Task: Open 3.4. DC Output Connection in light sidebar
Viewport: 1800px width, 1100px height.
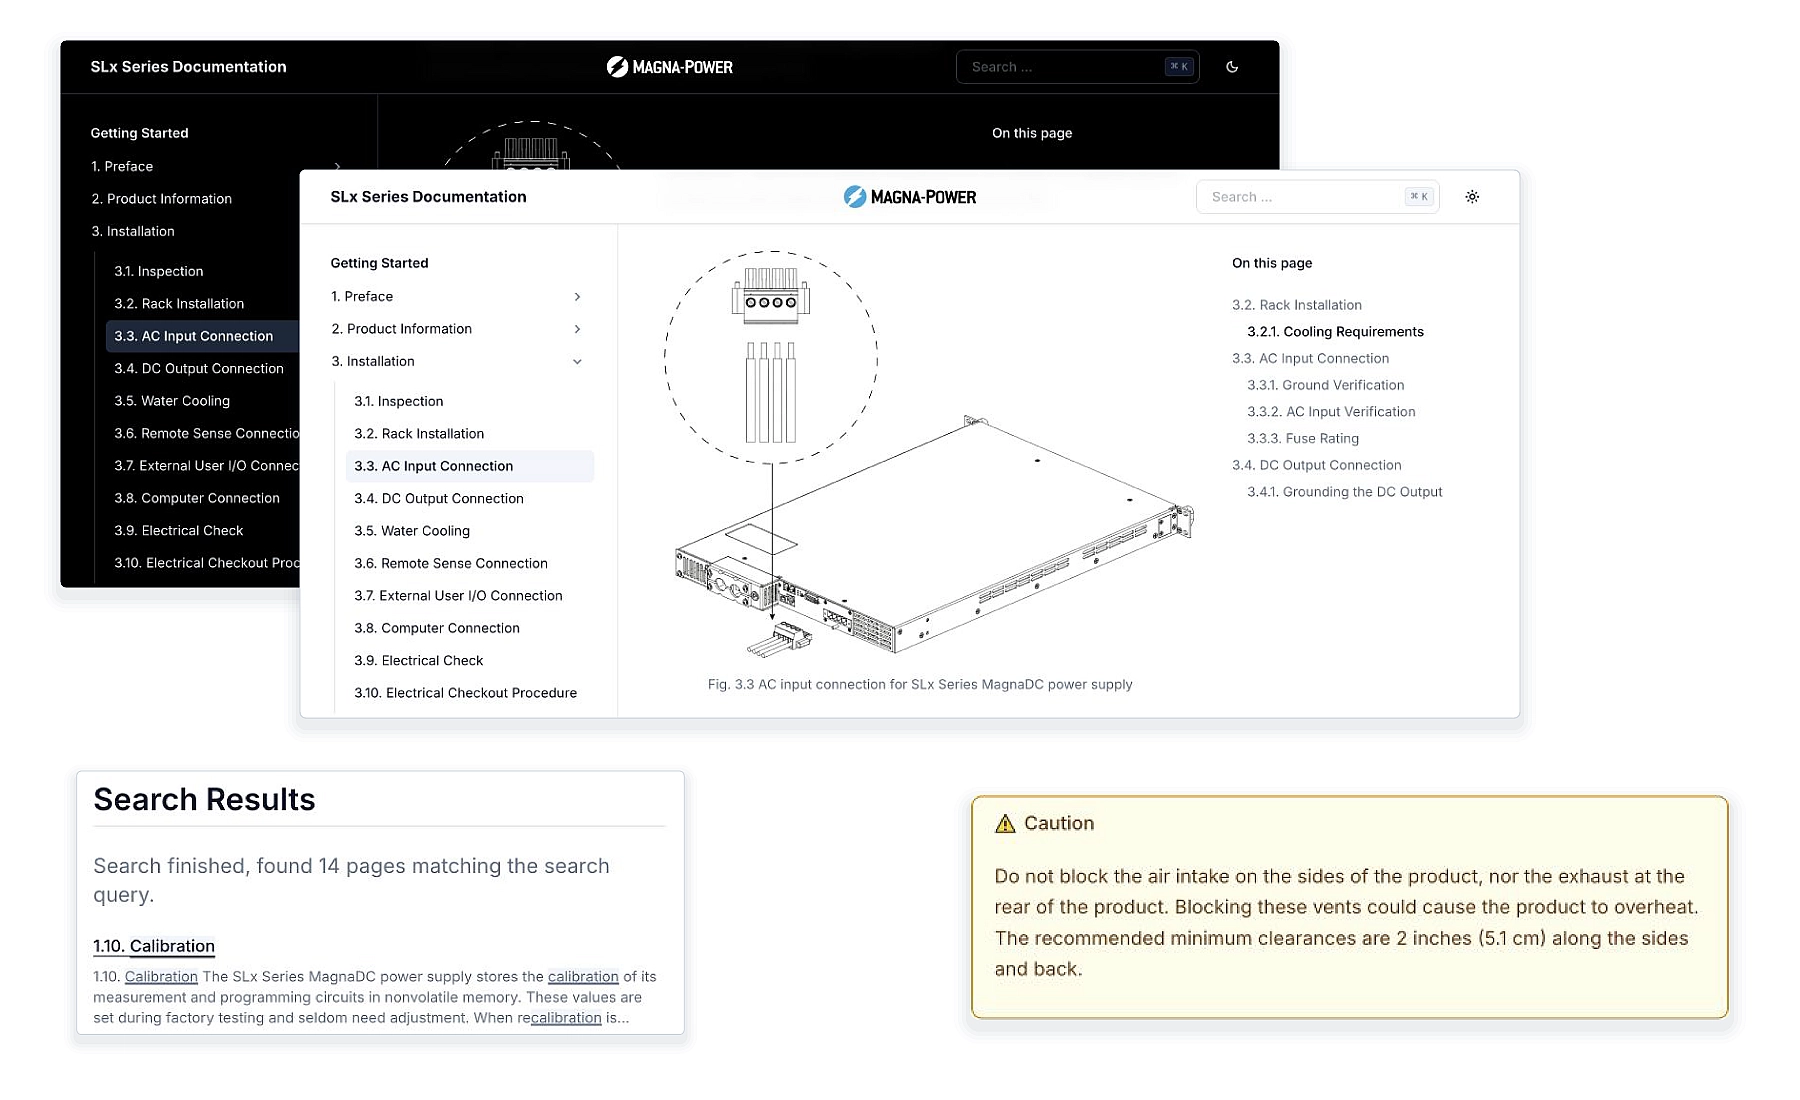Action: click(439, 499)
